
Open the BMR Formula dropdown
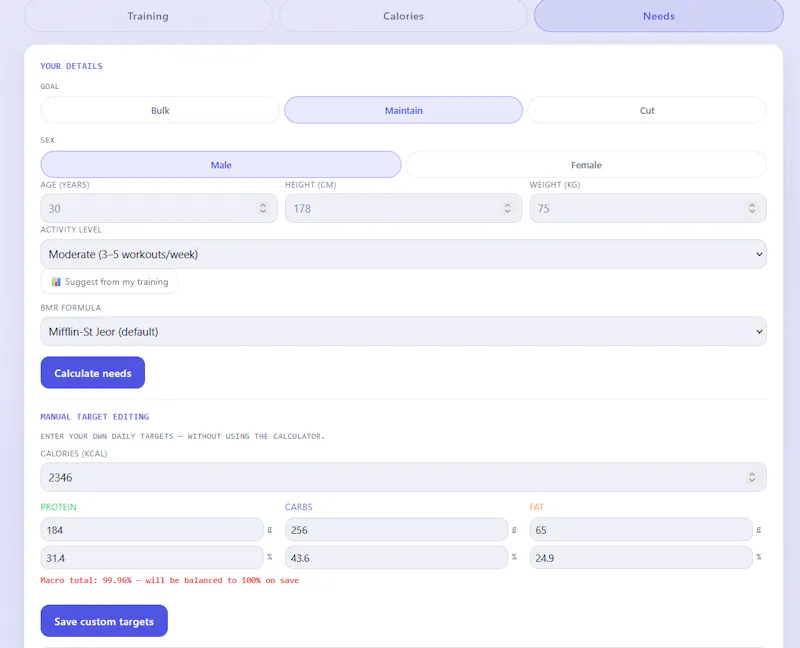[x=403, y=331]
